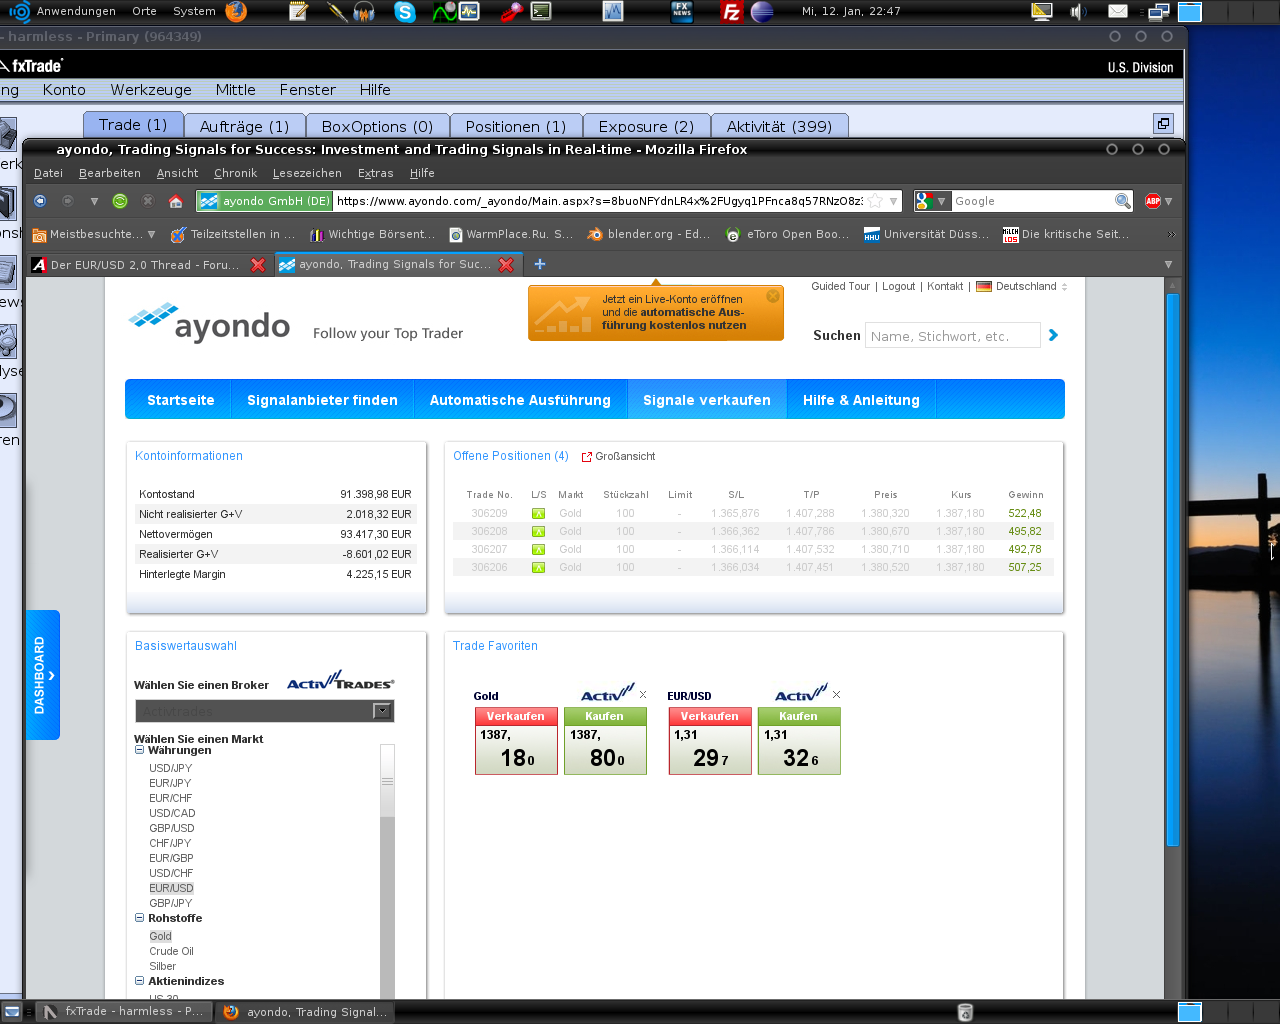Screen dimensions: 1280x1024
Task: Launch Firefox from the top panel
Action: (x=236, y=12)
